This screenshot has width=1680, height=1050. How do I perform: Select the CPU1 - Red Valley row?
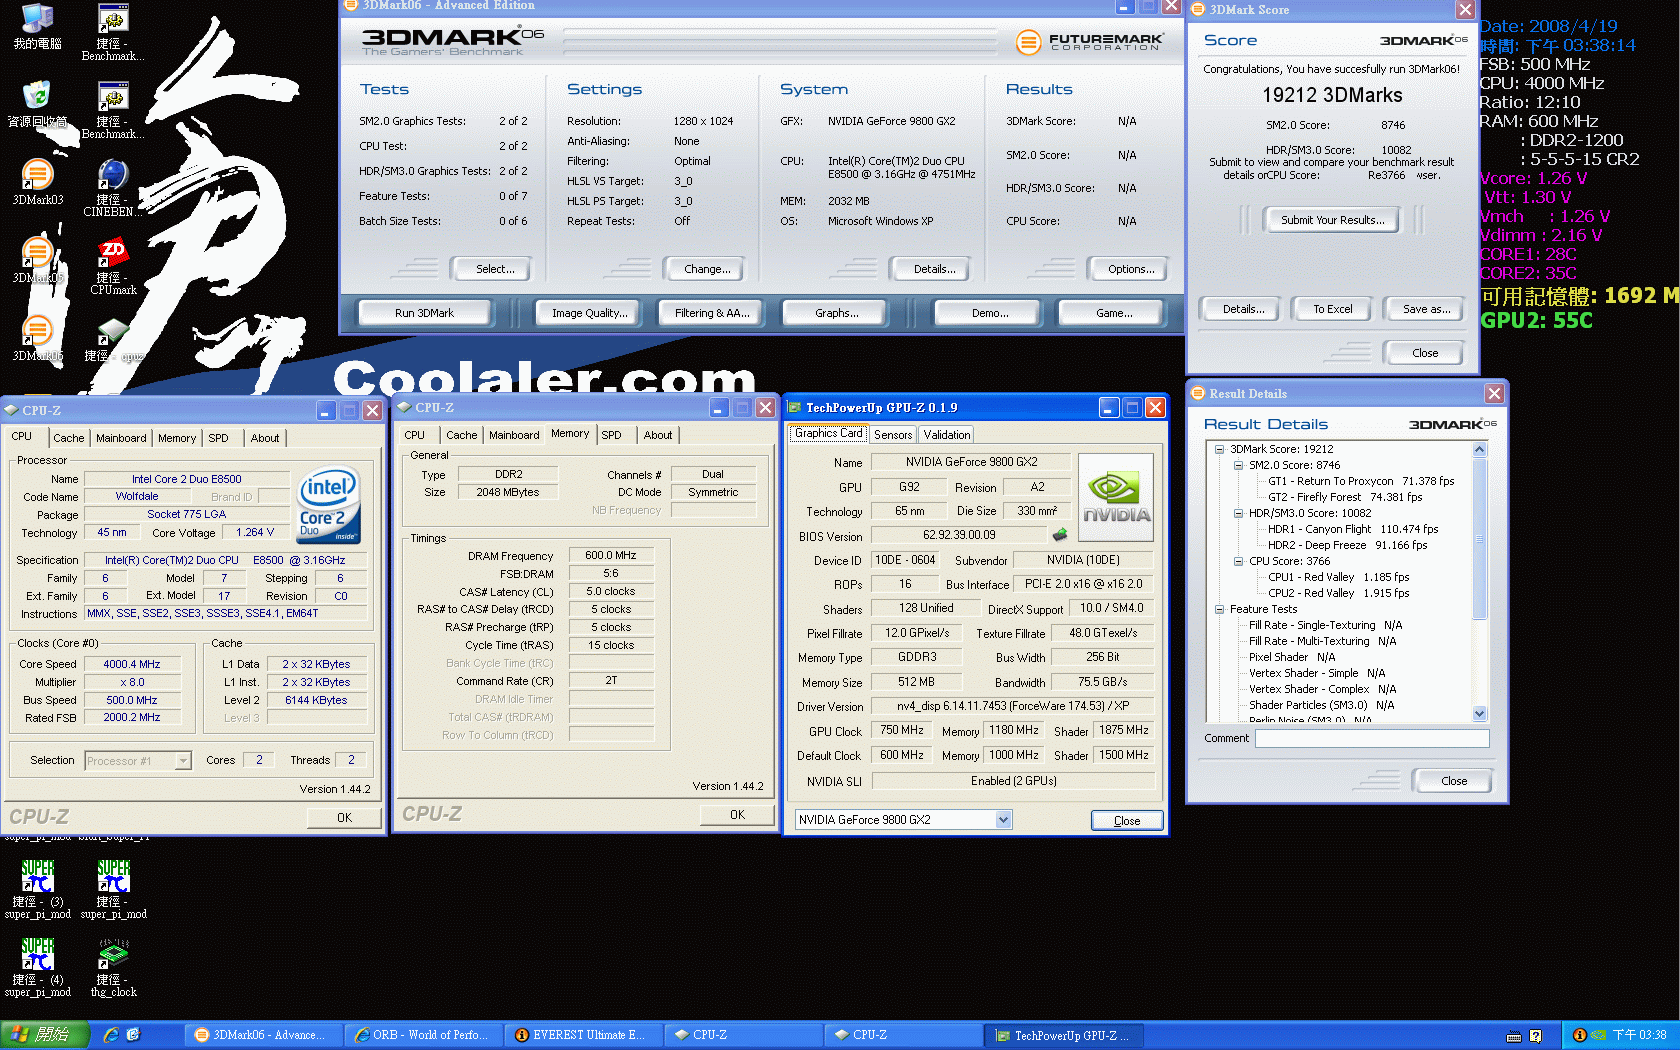[1338, 577]
